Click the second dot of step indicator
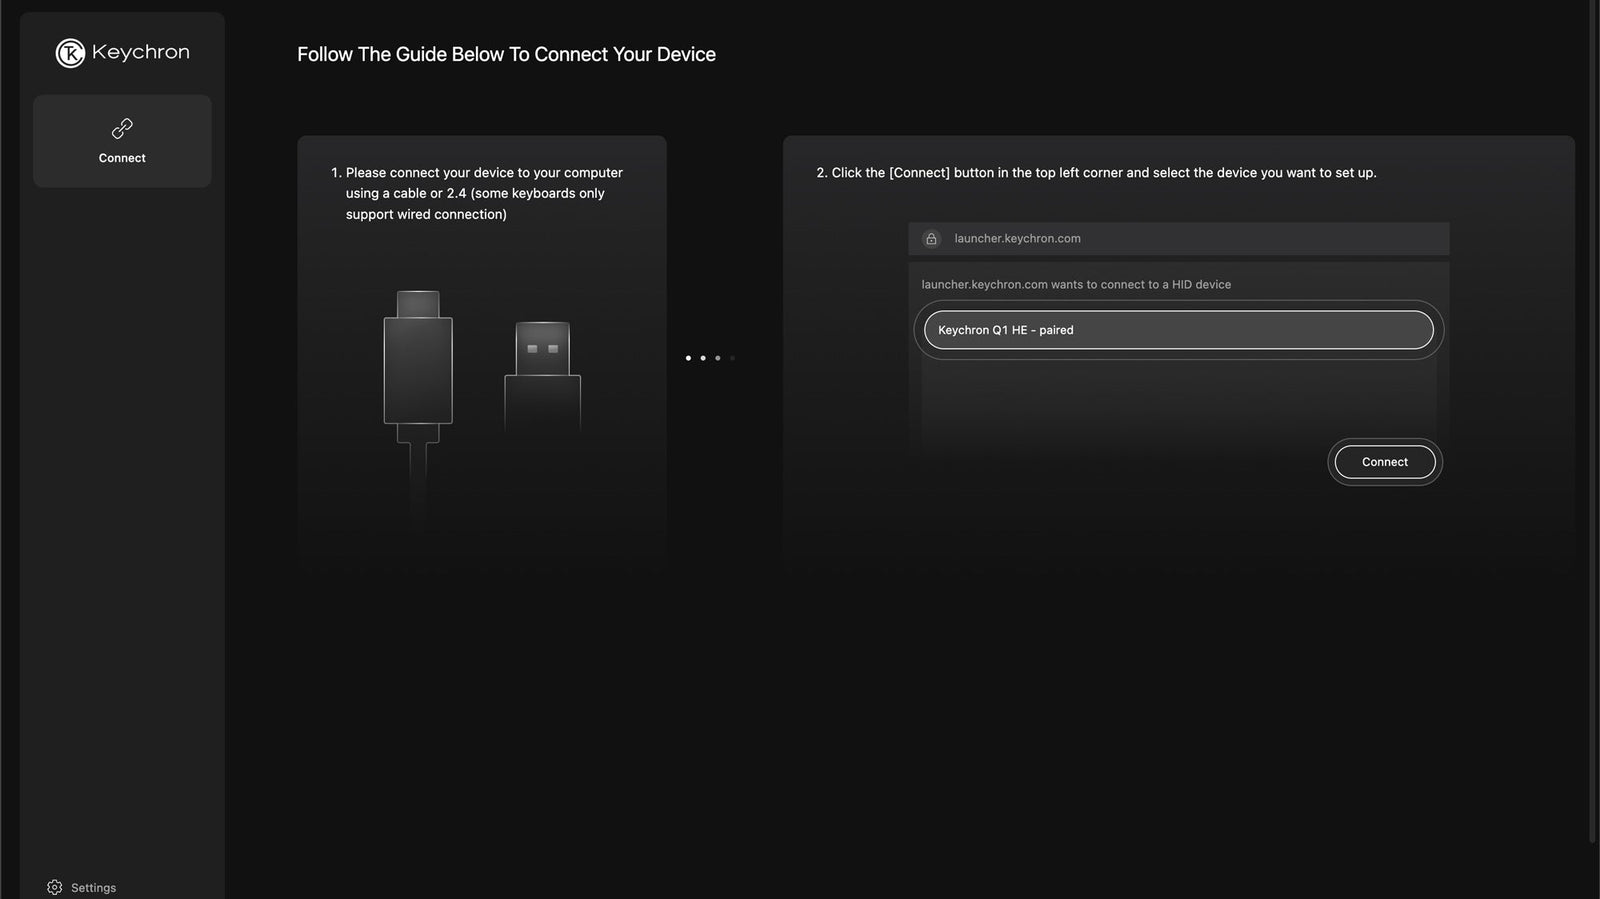The width and height of the screenshot is (1600, 899). tap(703, 358)
